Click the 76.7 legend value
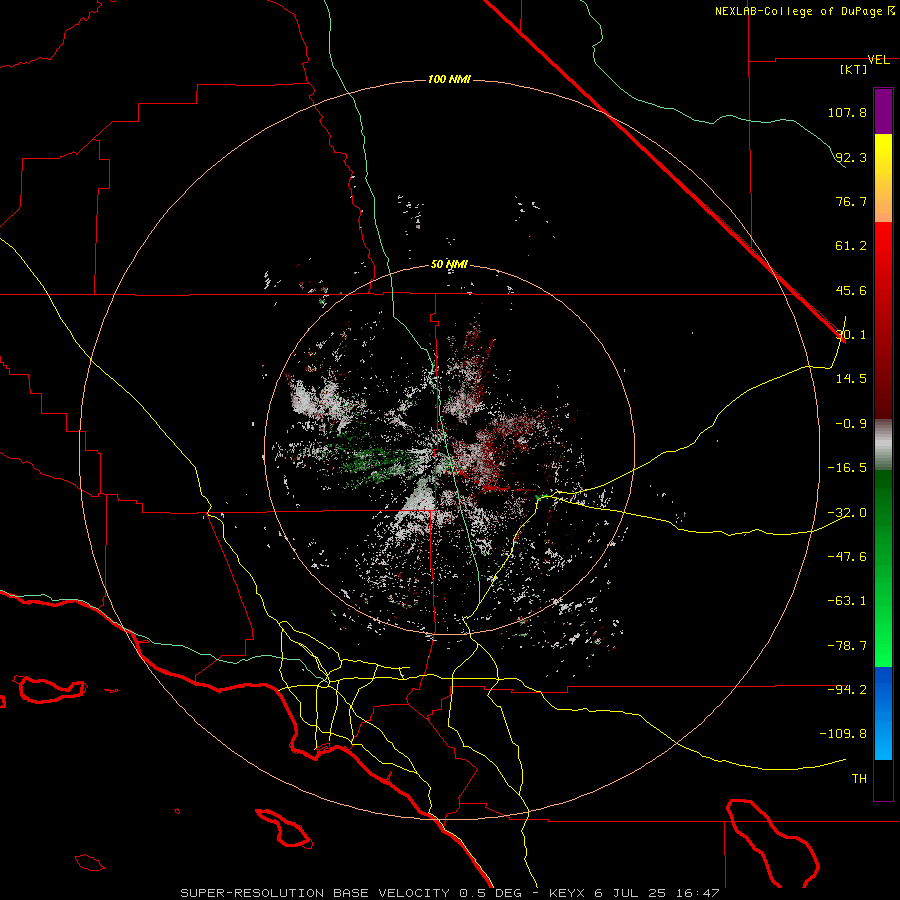 851,201
